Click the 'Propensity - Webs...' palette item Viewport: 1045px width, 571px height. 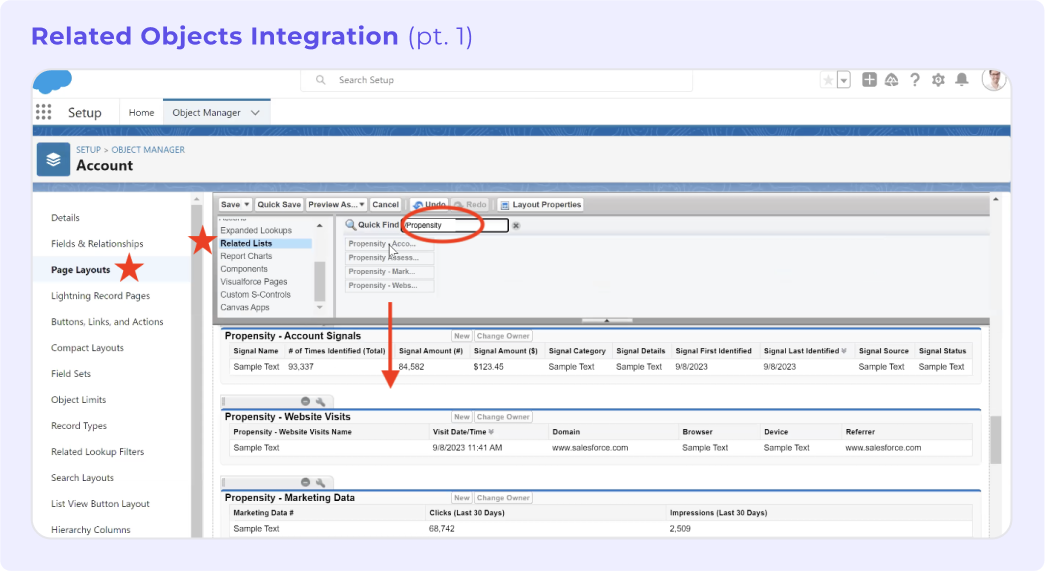(390, 286)
